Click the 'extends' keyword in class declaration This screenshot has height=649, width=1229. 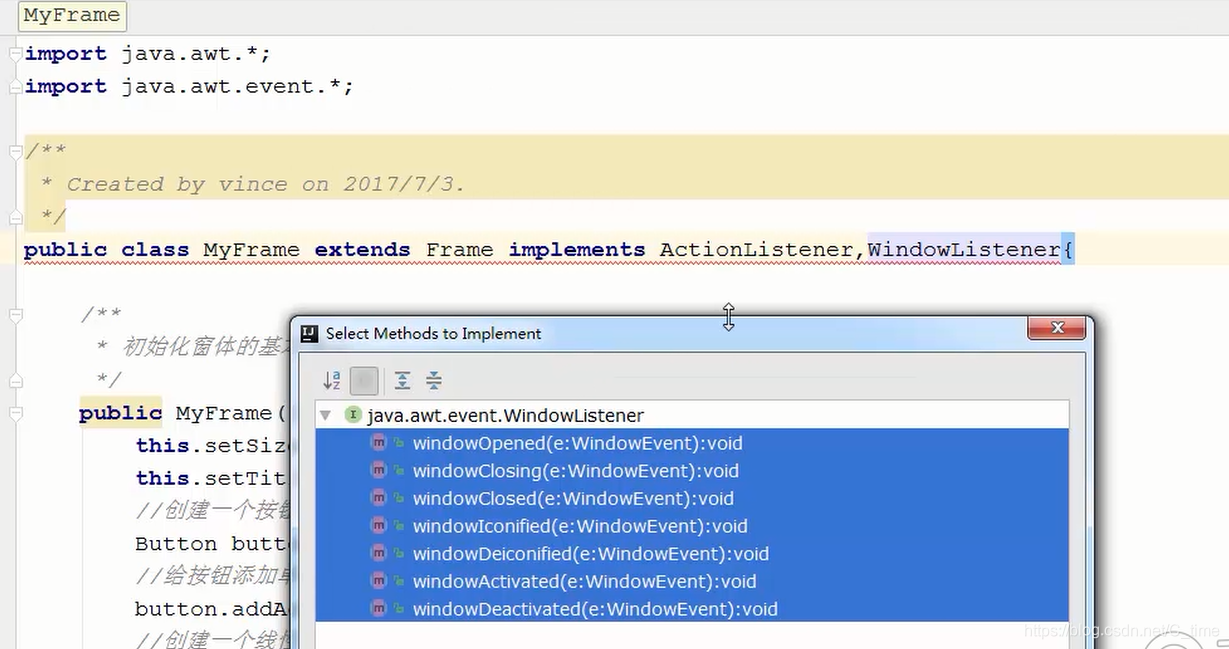coord(362,249)
